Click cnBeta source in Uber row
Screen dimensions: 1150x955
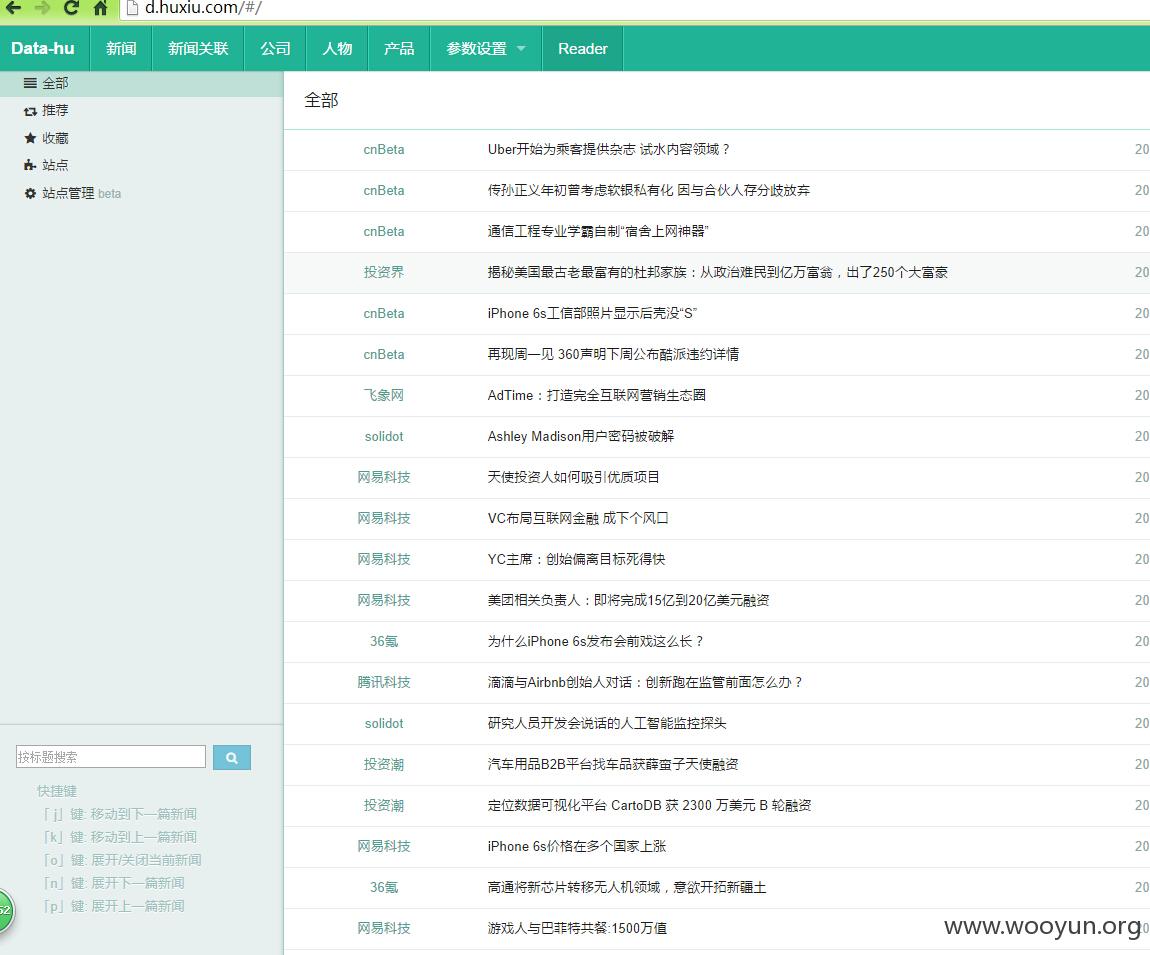click(384, 150)
